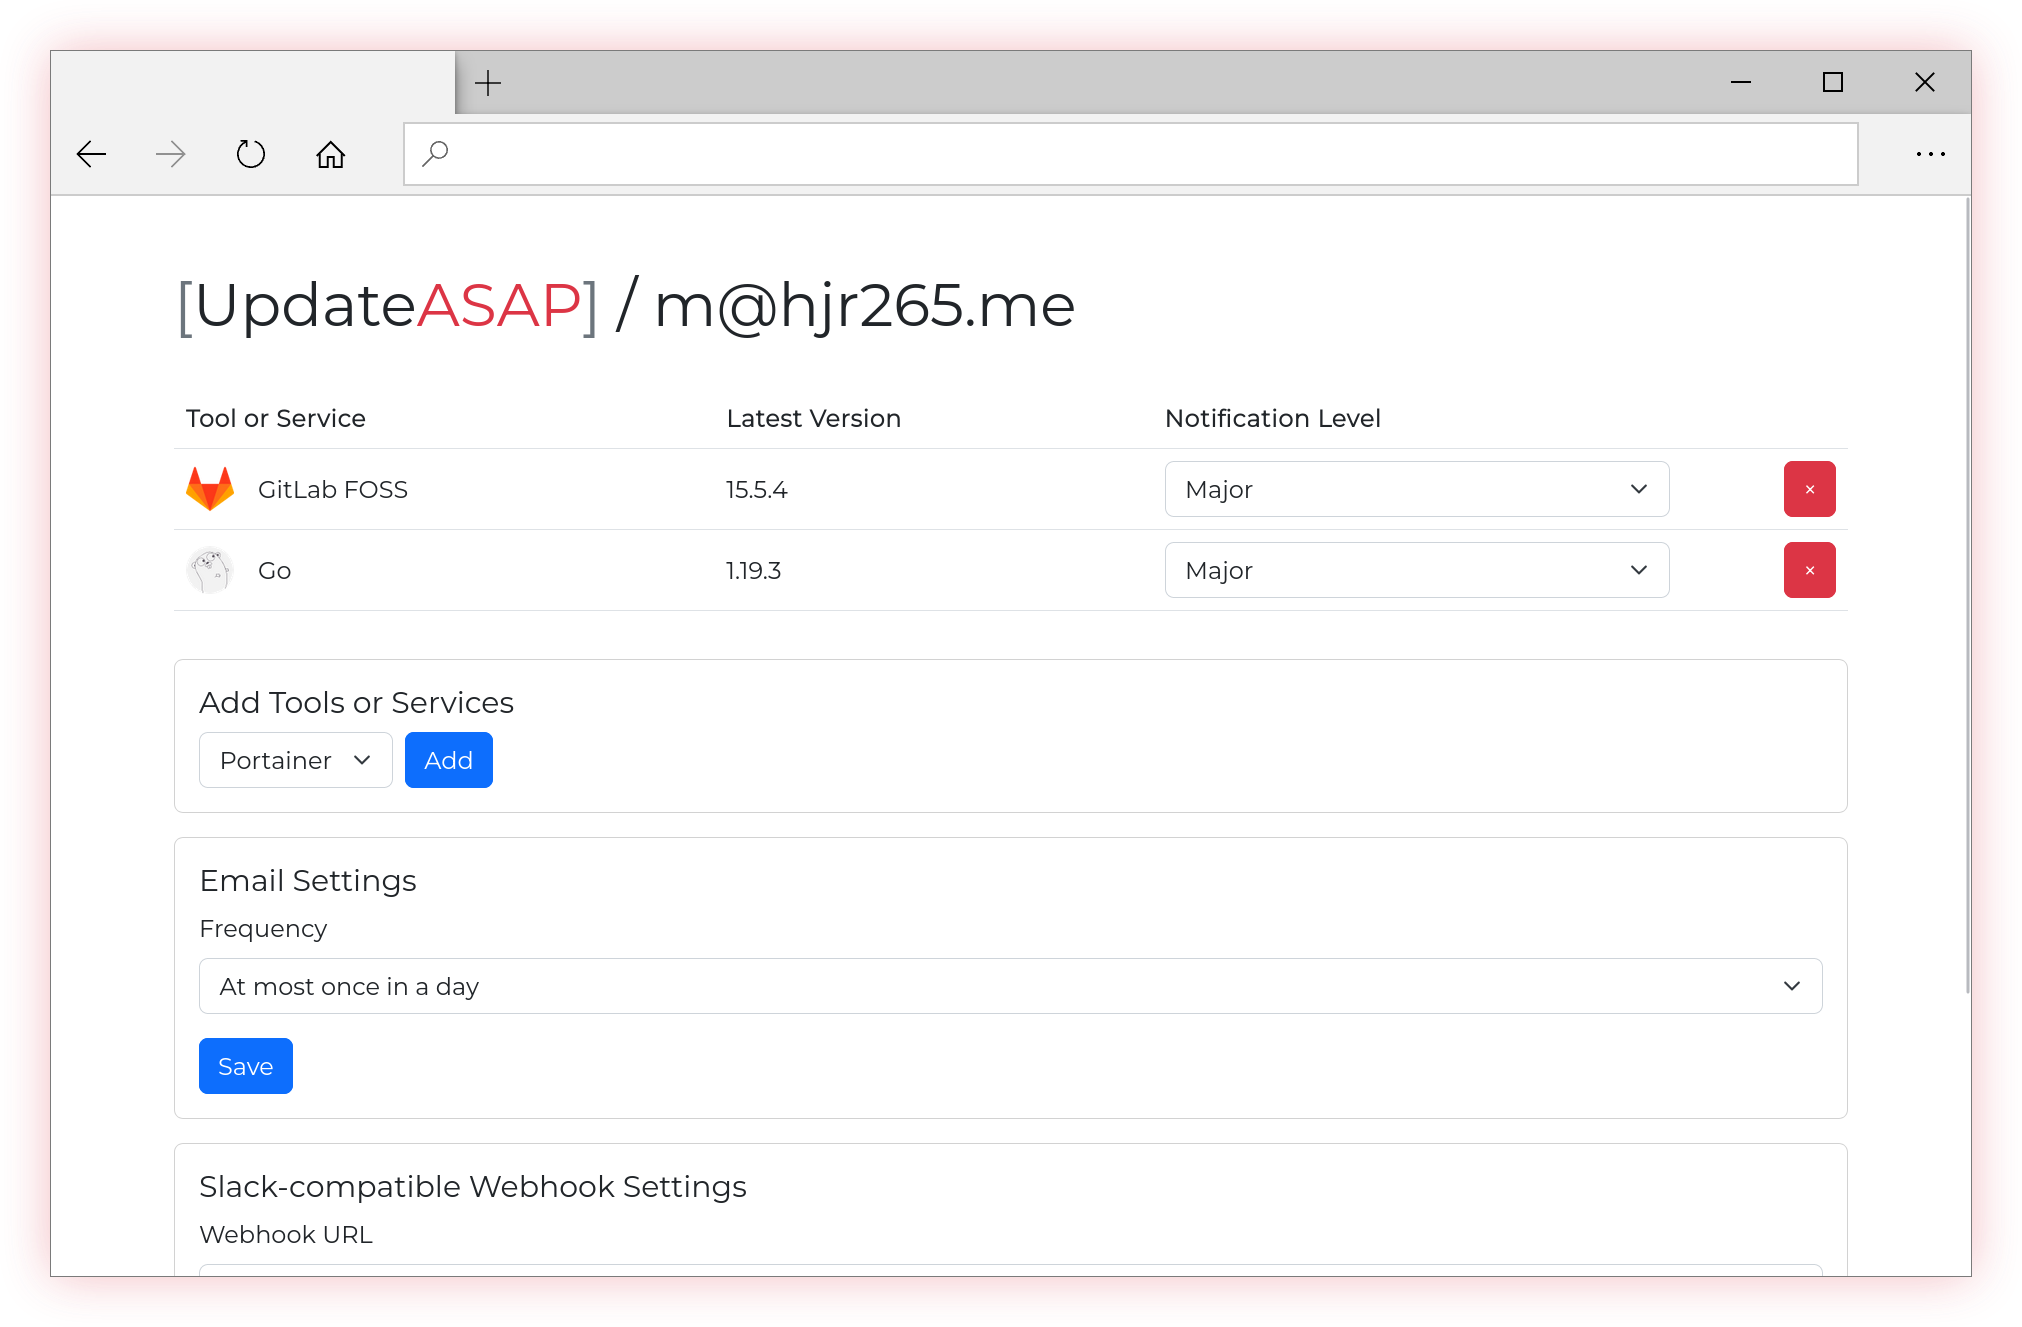Click the Go gopher logo
Image resolution: width=2022 pixels, height=1327 pixels.
click(210, 570)
